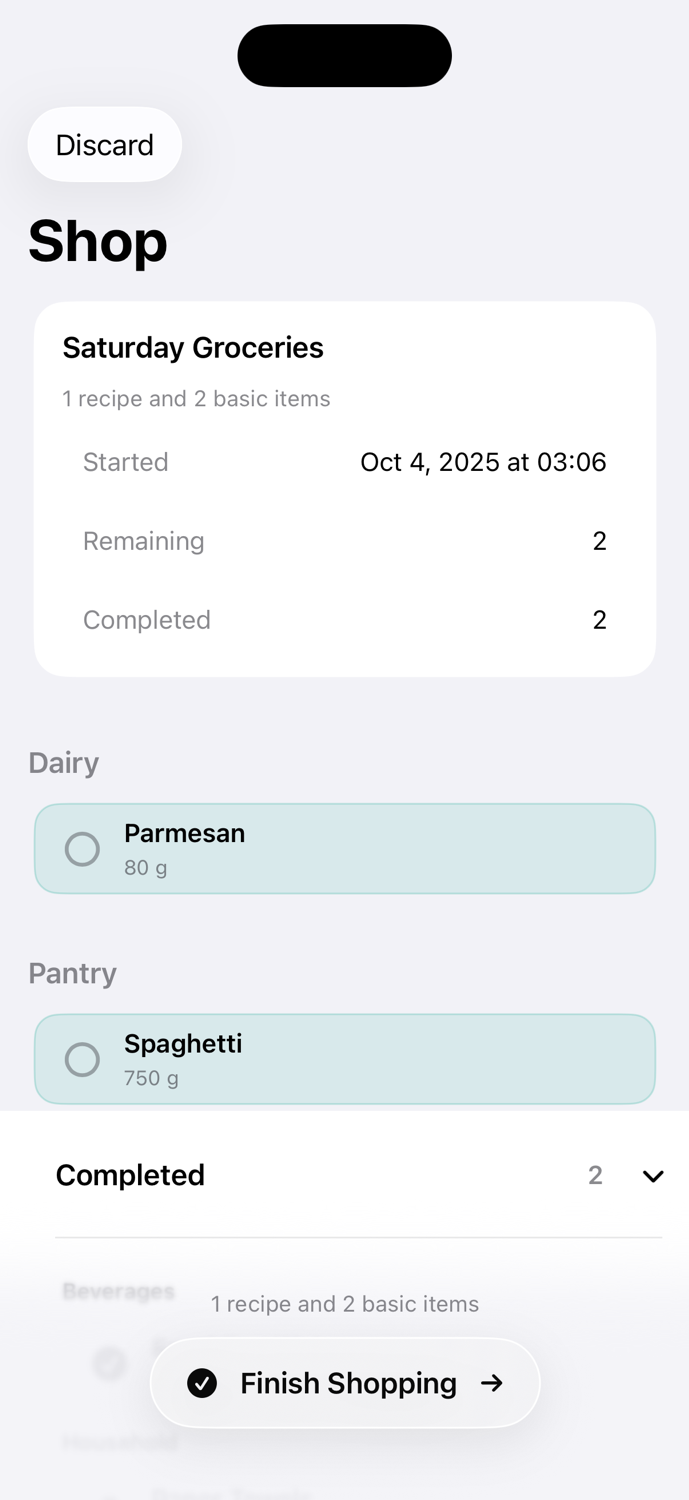Tap the Remaining row in summary card
The image size is (689, 1500).
point(344,541)
